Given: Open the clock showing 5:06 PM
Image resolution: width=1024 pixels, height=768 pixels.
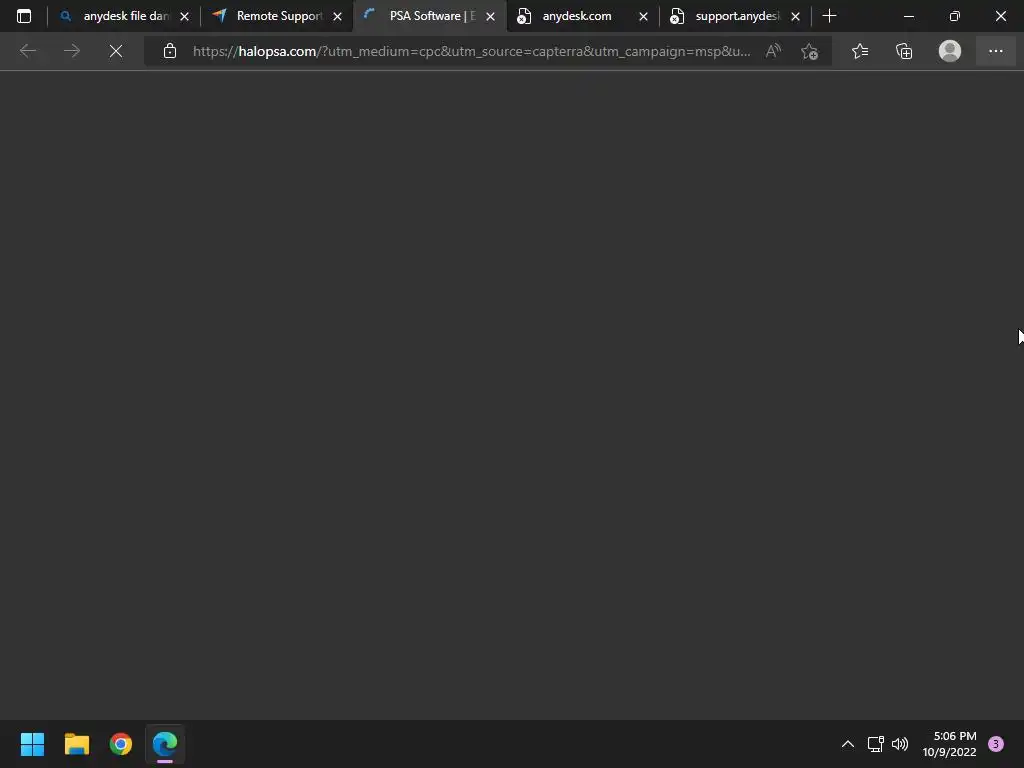Looking at the screenshot, I should coord(950,744).
